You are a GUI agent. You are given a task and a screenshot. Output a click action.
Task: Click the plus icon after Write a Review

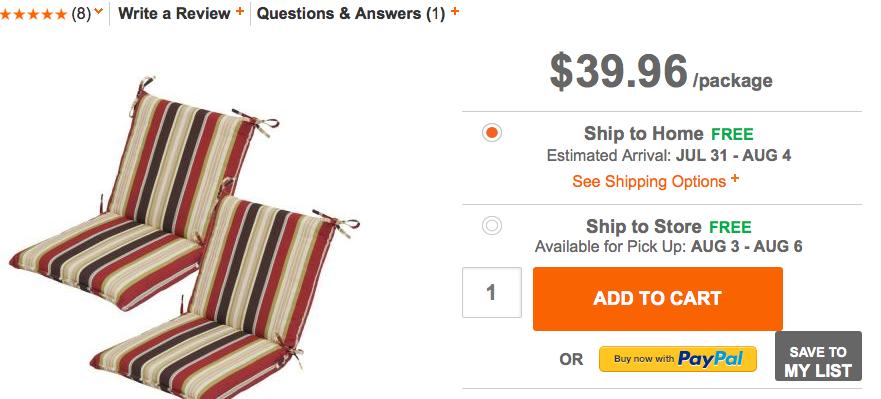pyautogui.click(x=239, y=11)
